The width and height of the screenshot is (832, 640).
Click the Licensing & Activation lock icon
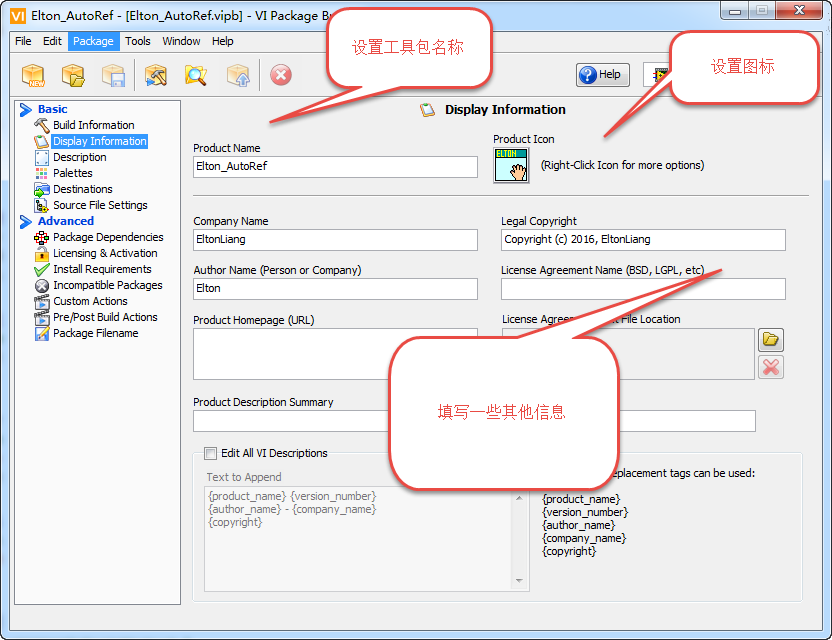pos(41,254)
